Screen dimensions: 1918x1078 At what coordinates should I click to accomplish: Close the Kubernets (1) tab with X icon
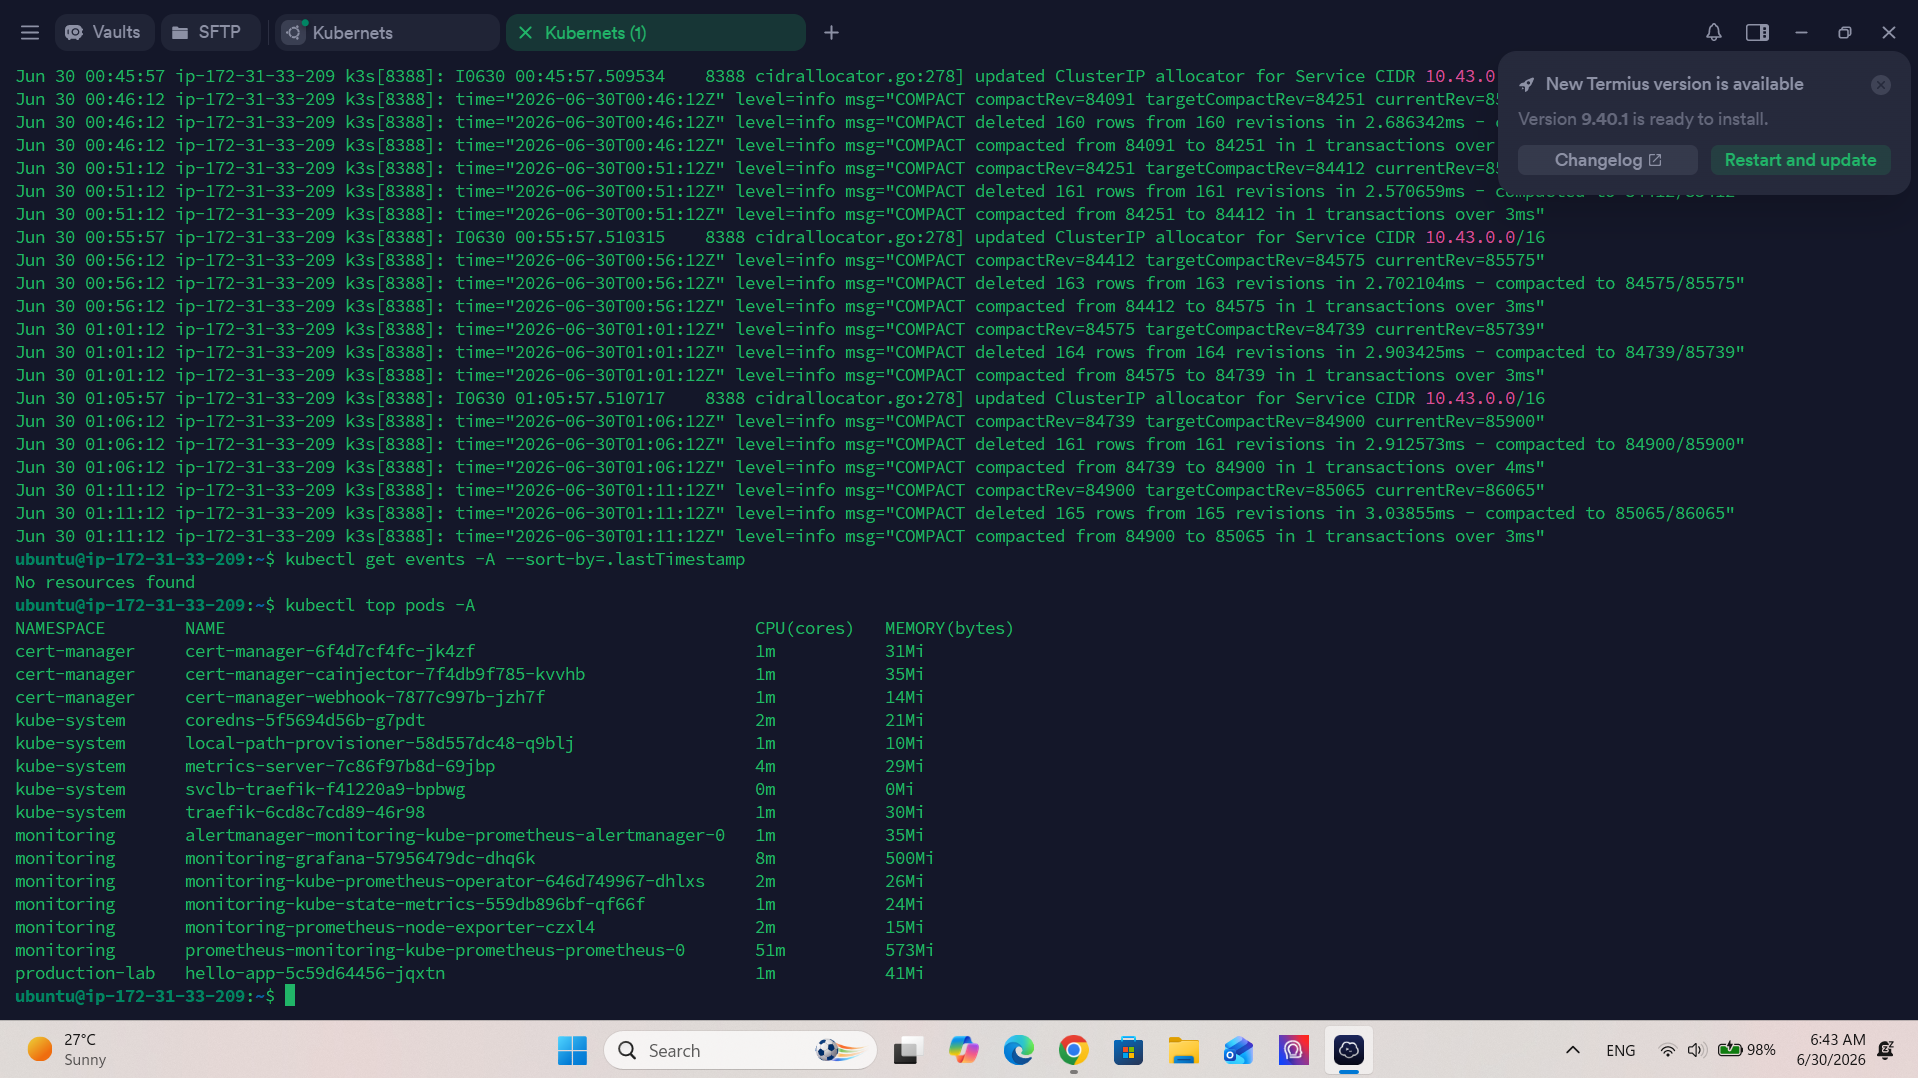point(525,33)
